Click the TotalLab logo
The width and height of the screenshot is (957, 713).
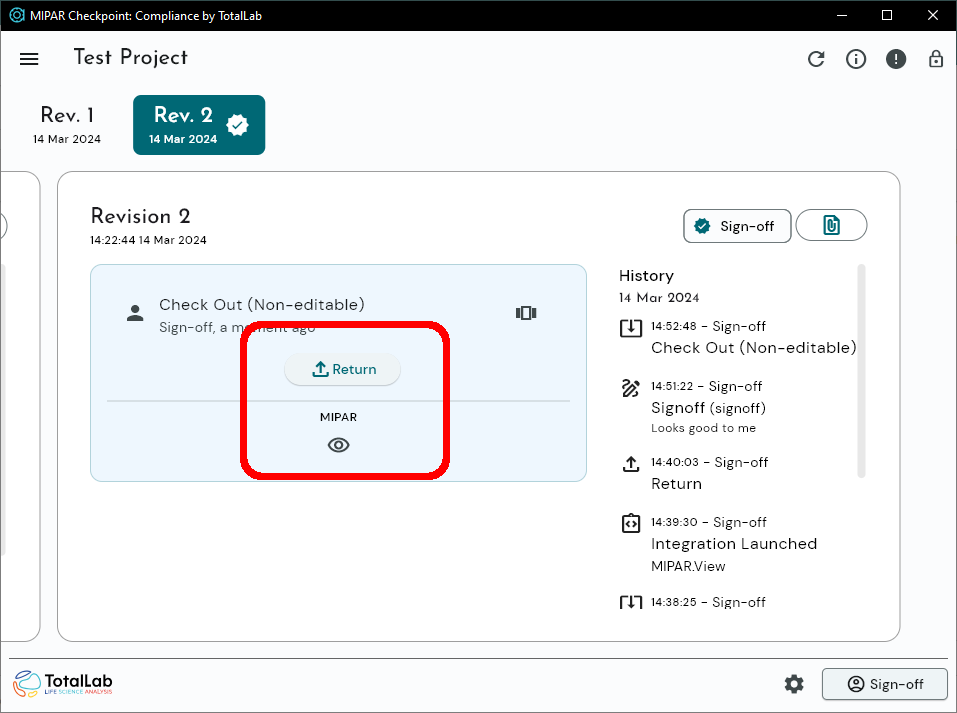click(x=63, y=684)
